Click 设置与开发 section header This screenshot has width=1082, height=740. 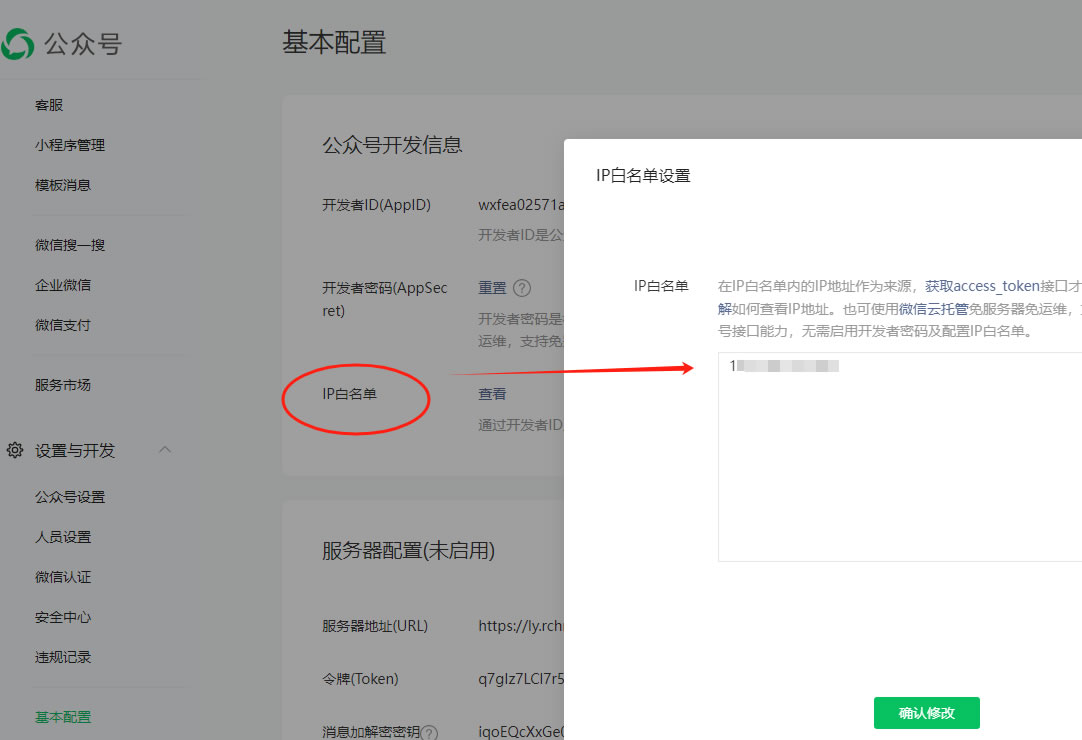pyautogui.click(x=75, y=451)
